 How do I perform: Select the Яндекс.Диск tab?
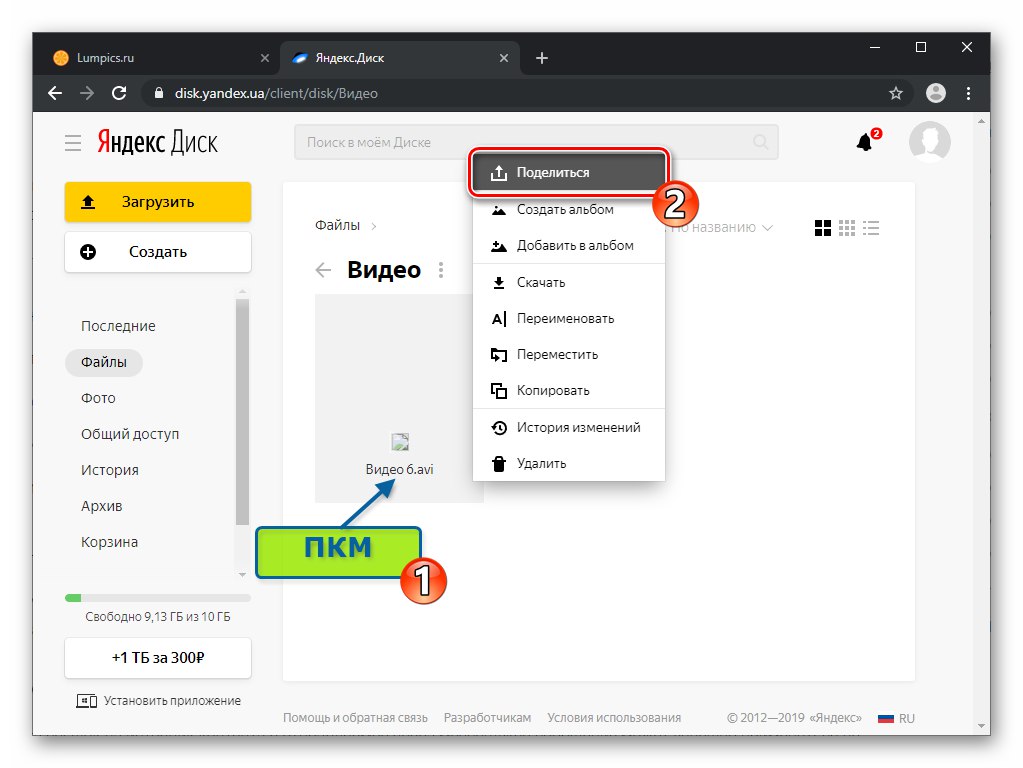coord(400,58)
